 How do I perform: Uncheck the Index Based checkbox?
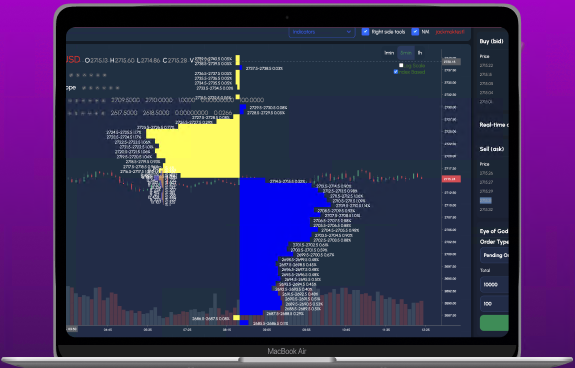pos(396,72)
